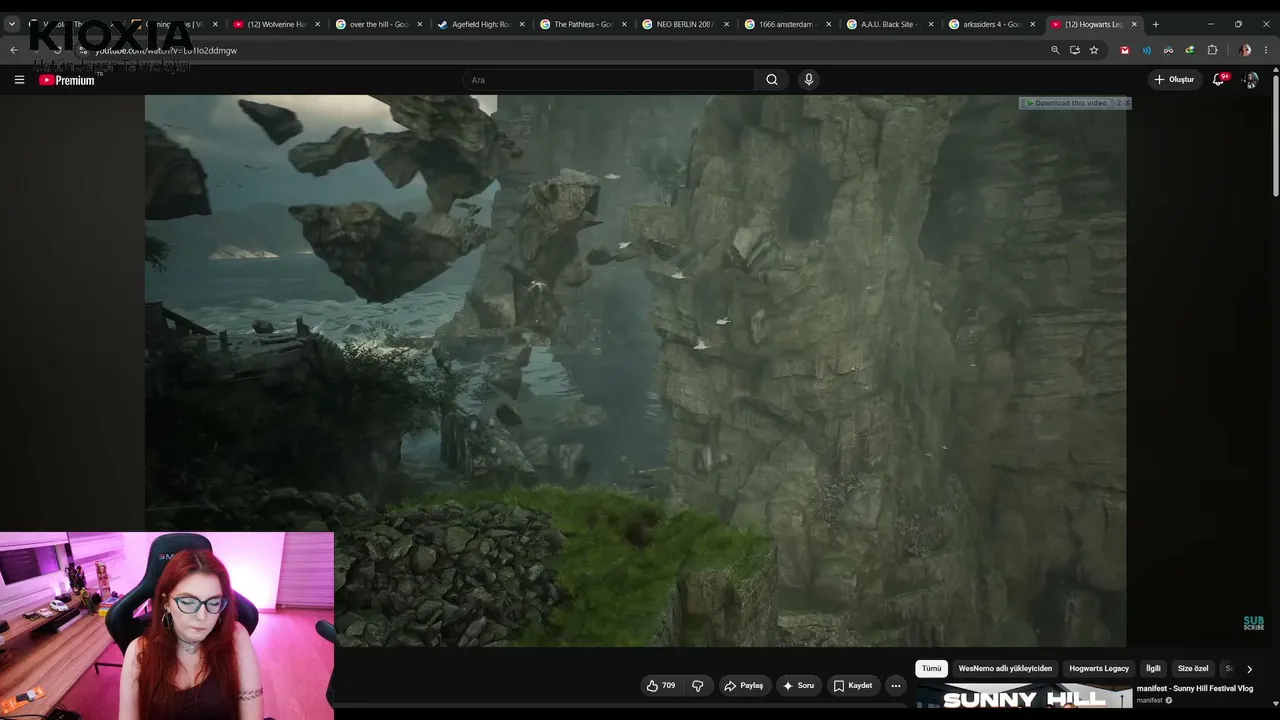Screen dimensions: 1280x720
Task: Open YouTube notifications bell
Action: point(1218,80)
